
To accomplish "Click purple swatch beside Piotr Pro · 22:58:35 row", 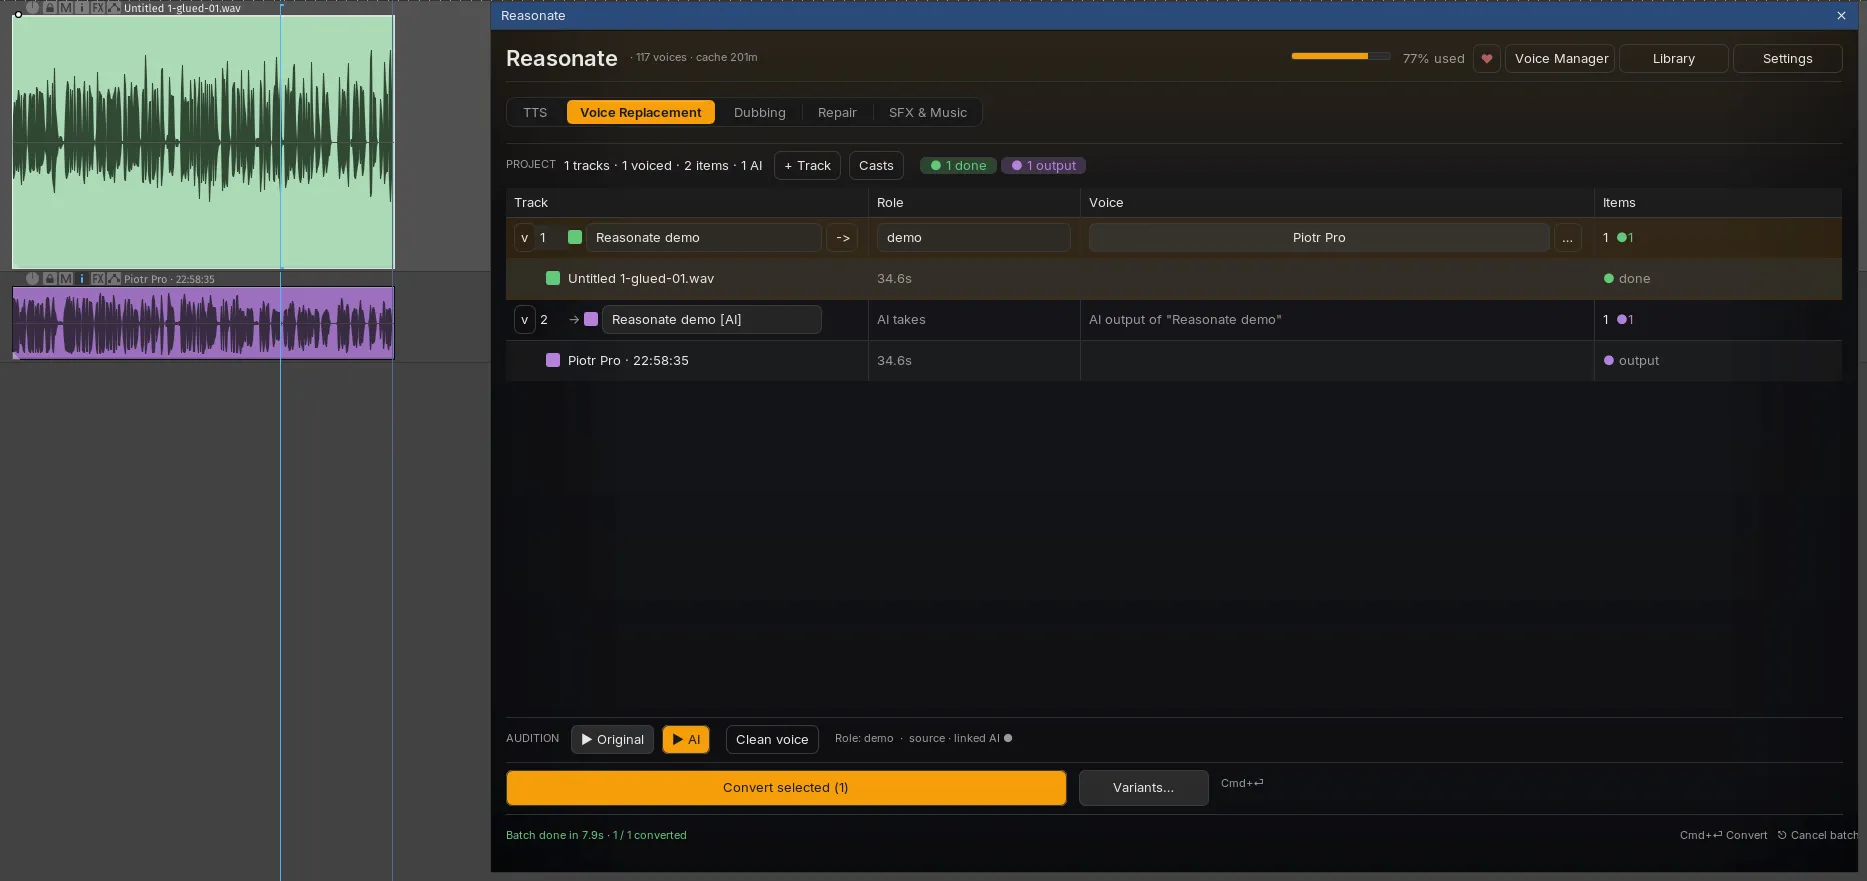I will coord(553,360).
